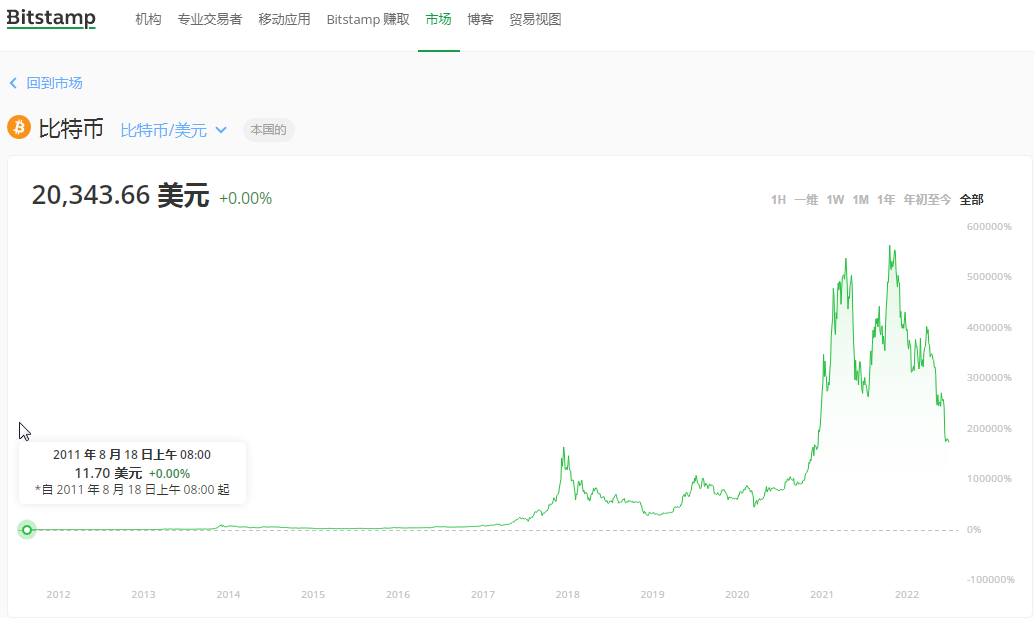Click the 市场 navigation tab
Viewport: 1034px width, 618px height.
438,20
